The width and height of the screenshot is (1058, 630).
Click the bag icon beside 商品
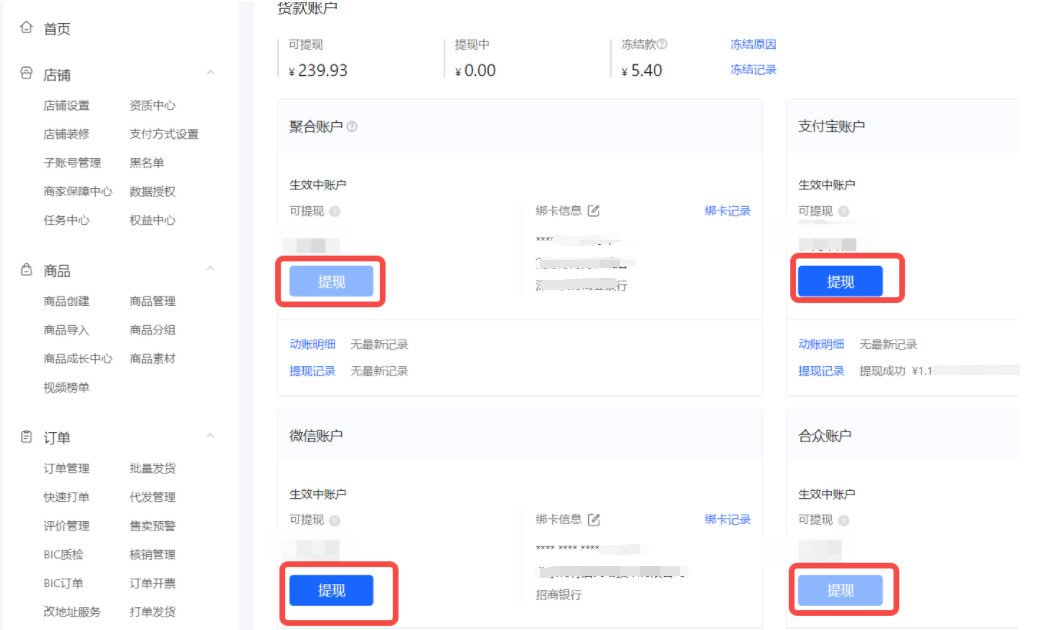(x=27, y=270)
